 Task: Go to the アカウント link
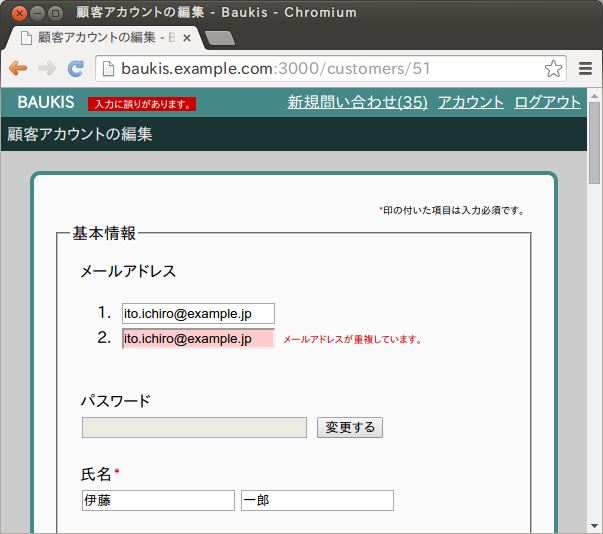pyautogui.click(x=470, y=102)
